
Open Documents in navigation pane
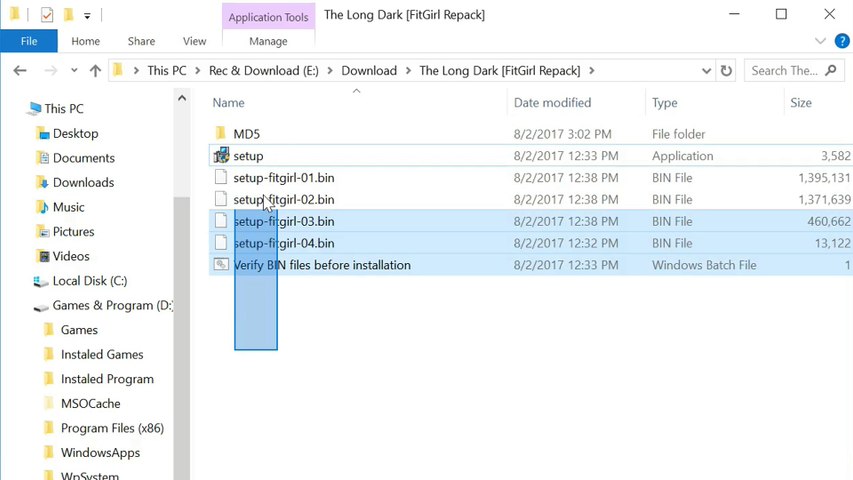[x=83, y=158]
